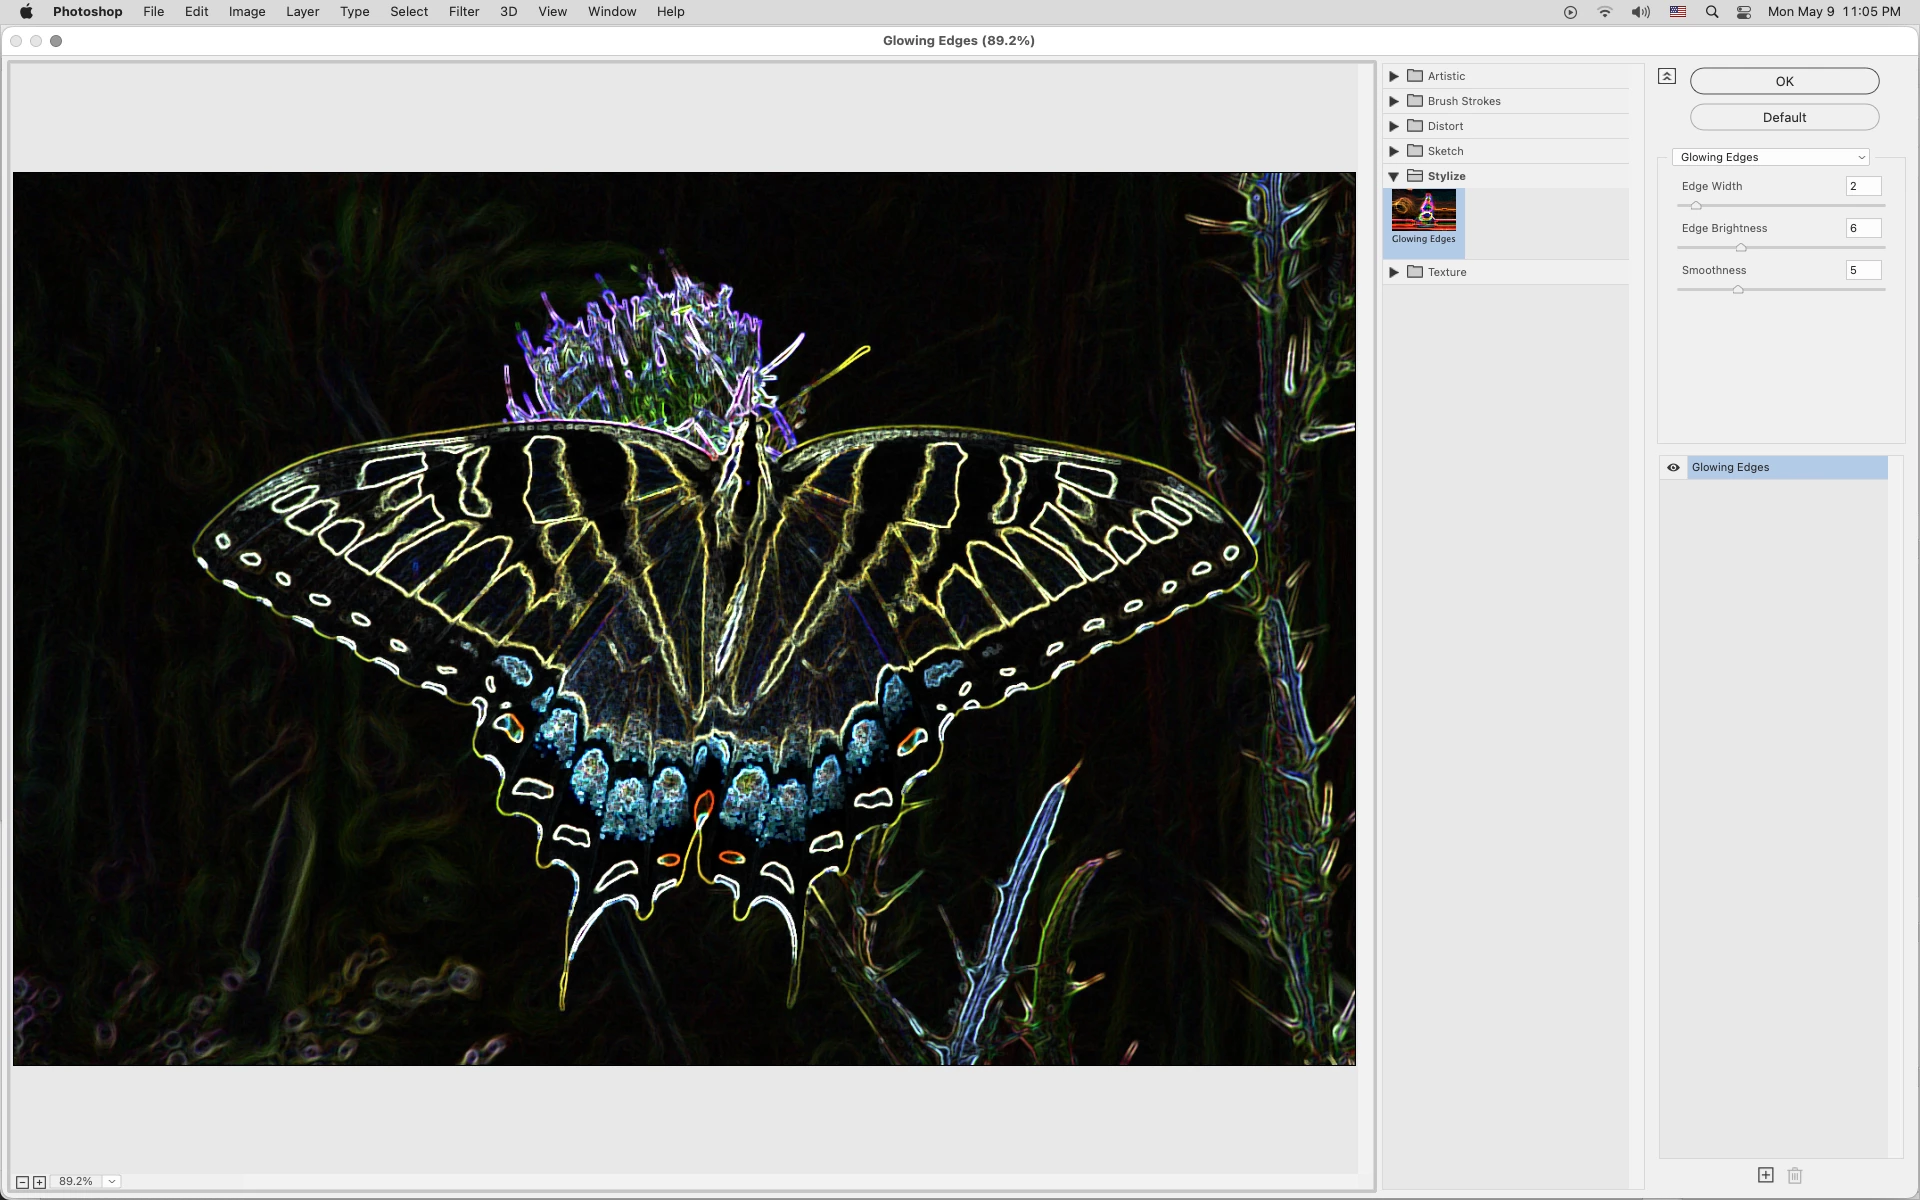The height and width of the screenshot is (1200, 1920).
Task: Click the OK button
Action: point(1784,81)
